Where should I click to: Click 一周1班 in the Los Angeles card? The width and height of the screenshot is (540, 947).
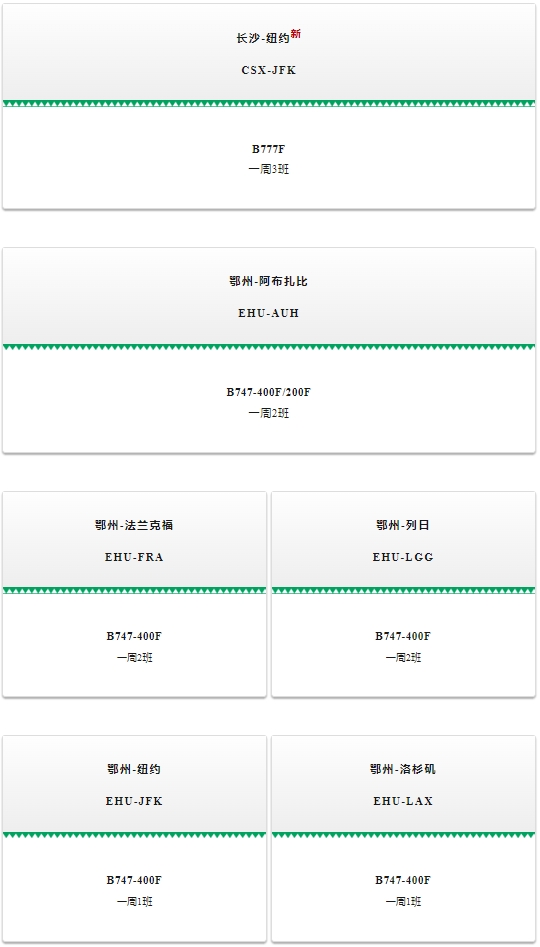point(403,901)
